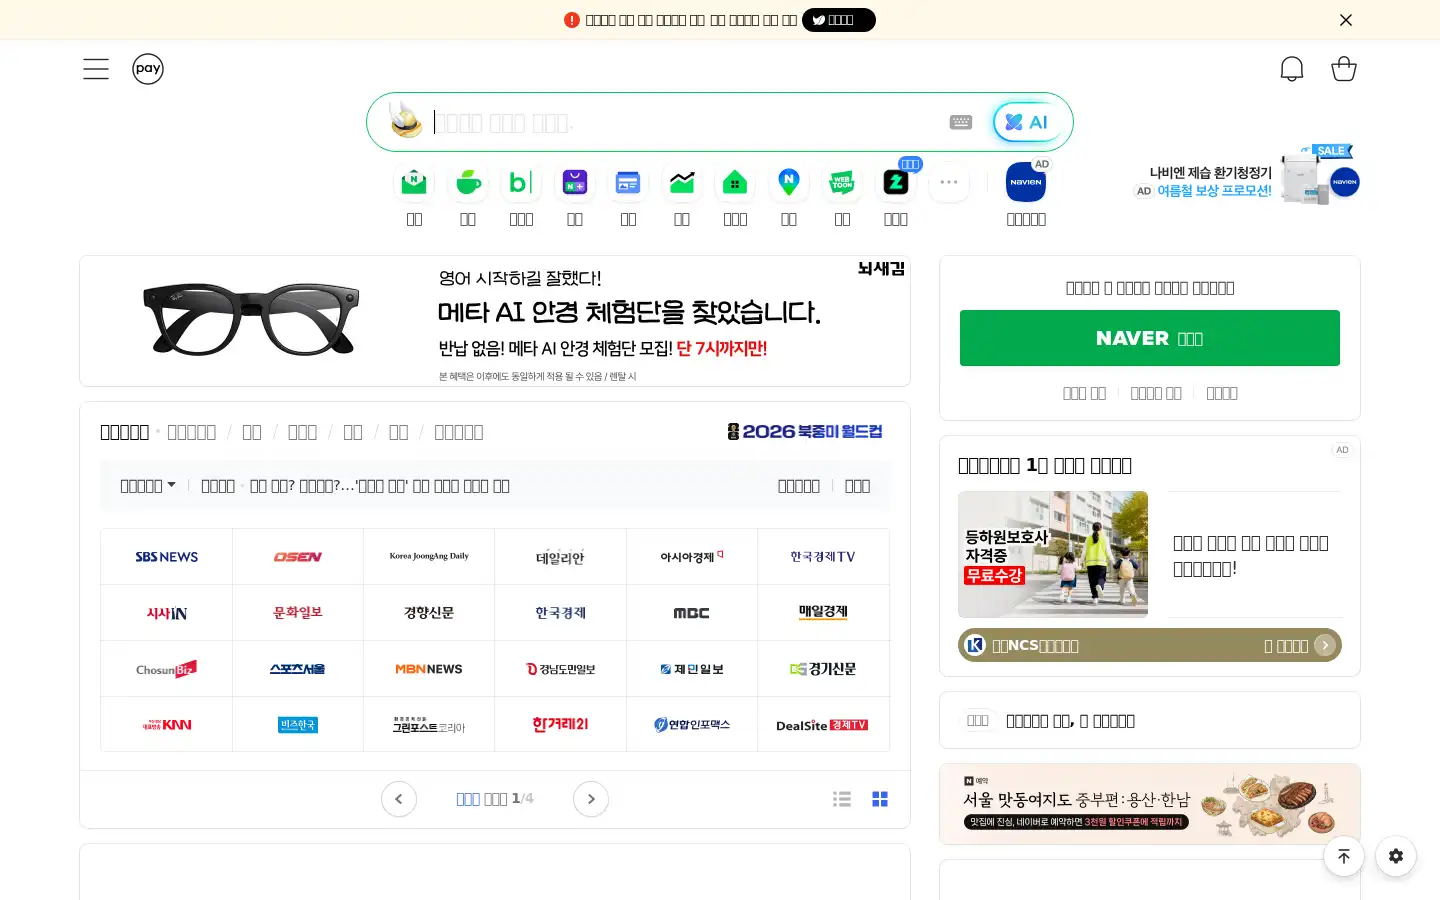Open 스포츠서울 publisher tile
The width and height of the screenshot is (1440, 900).
point(298,669)
